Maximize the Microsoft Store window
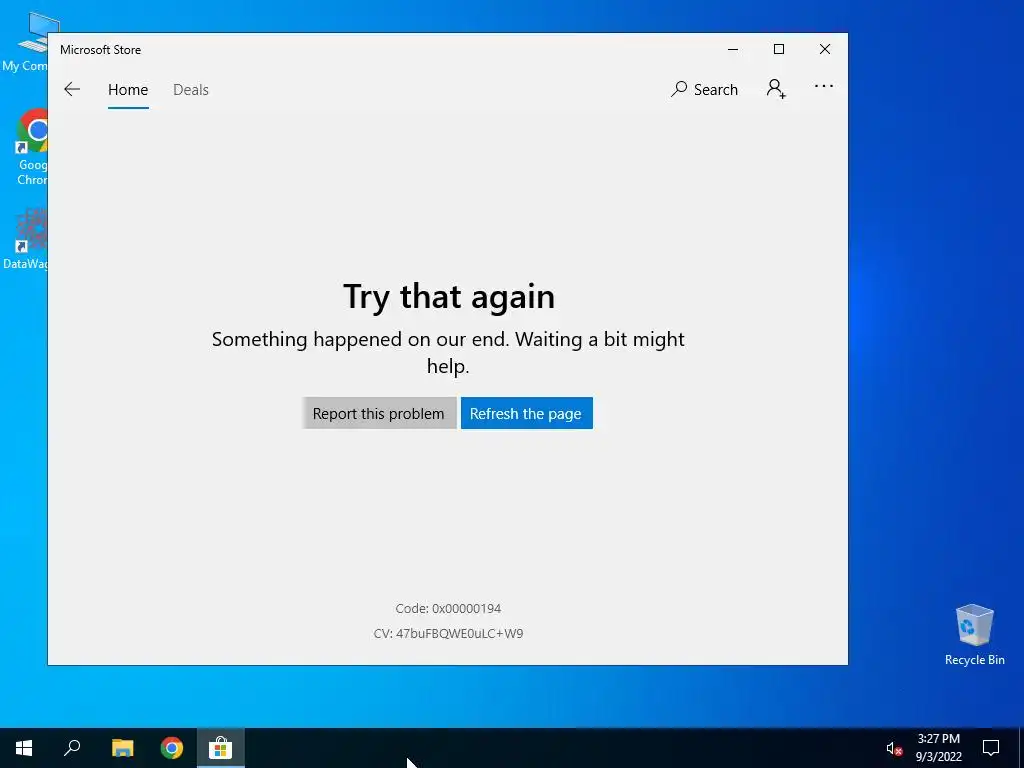Image resolution: width=1024 pixels, height=768 pixels. pyautogui.click(x=778, y=50)
